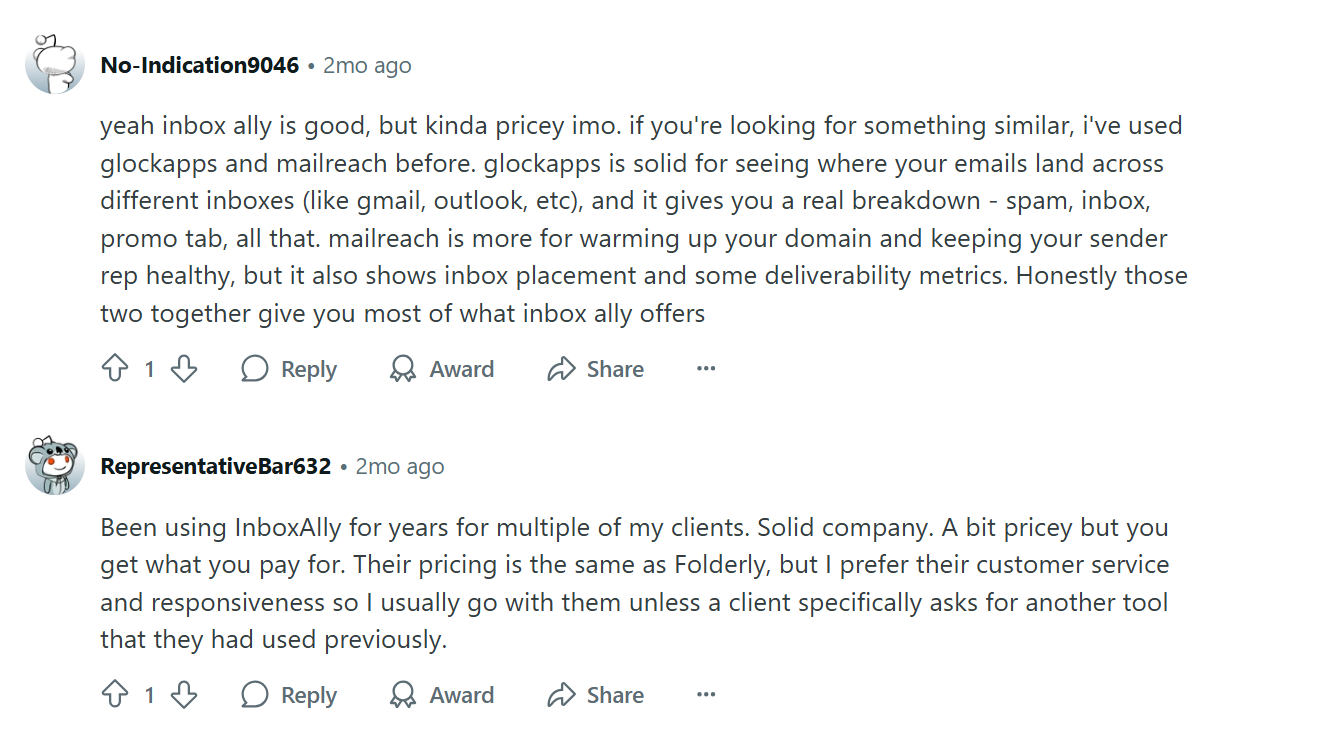Share No-Indication9046's comment

point(595,369)
